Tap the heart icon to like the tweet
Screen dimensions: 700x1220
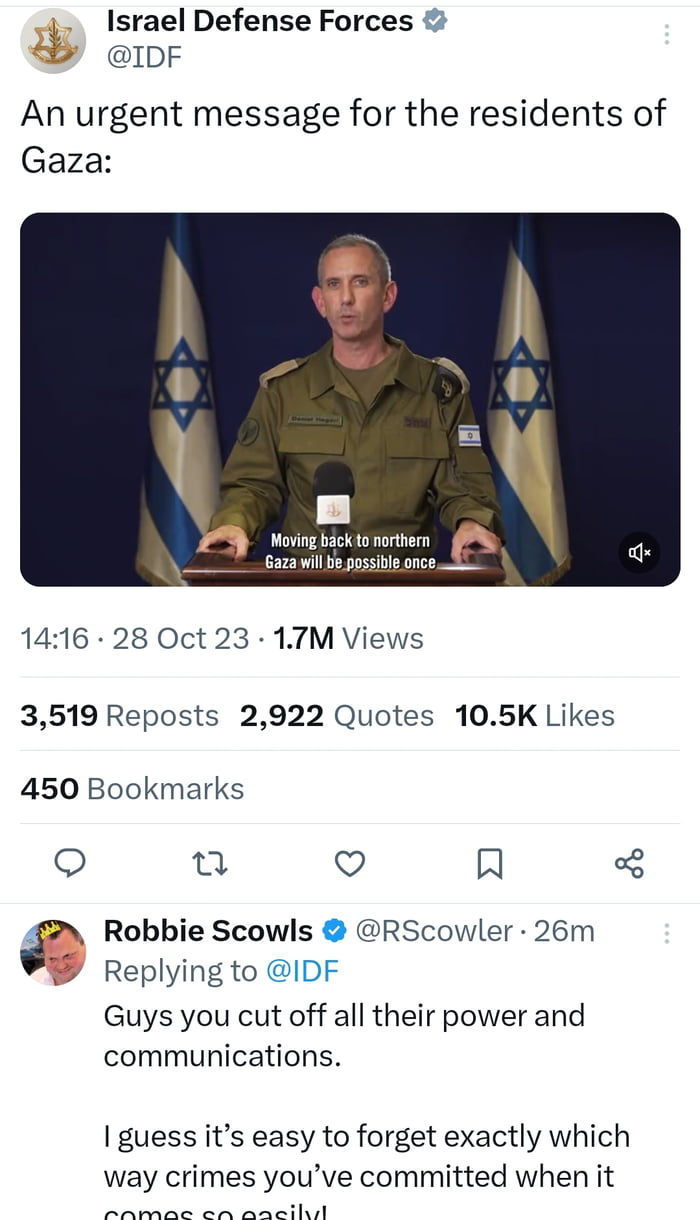click(x=350, y=864)
